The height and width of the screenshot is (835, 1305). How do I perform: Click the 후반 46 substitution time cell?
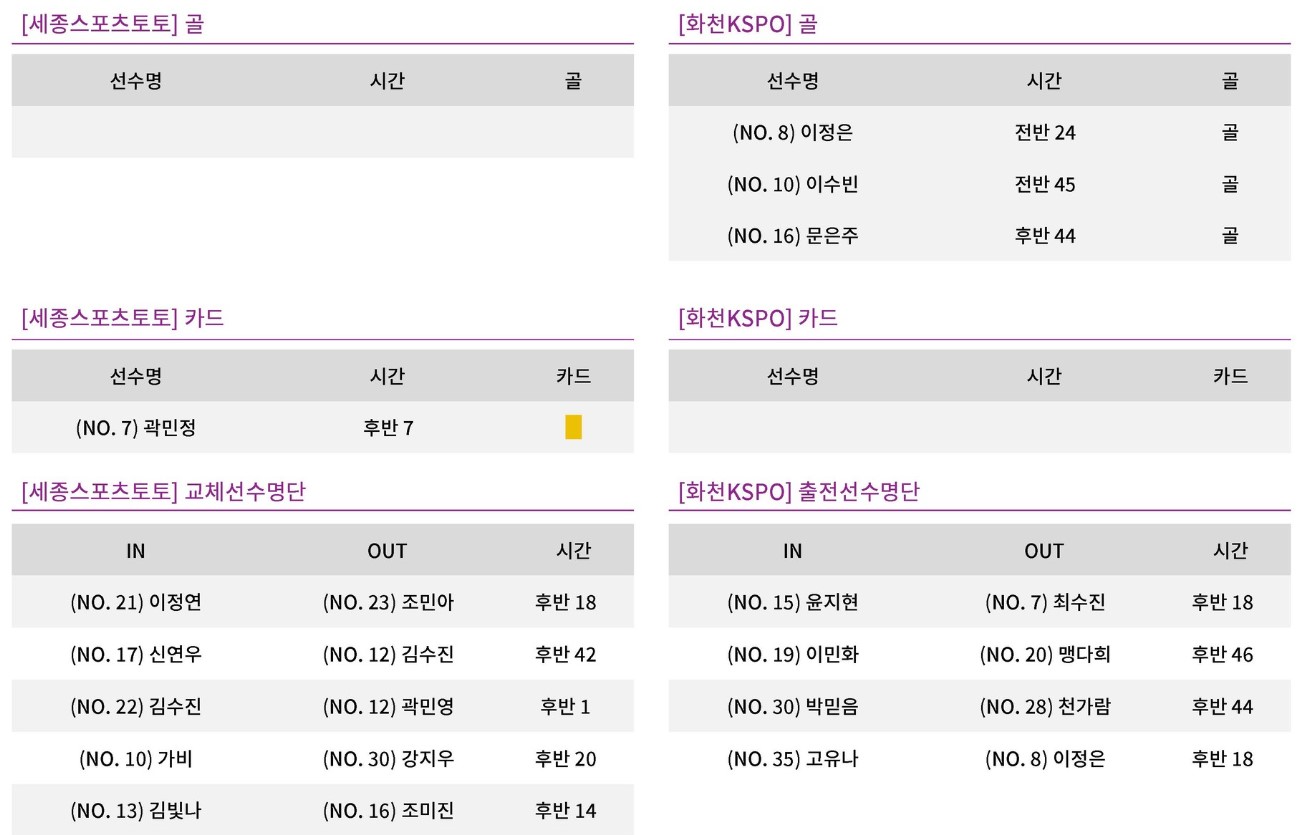1222,654
